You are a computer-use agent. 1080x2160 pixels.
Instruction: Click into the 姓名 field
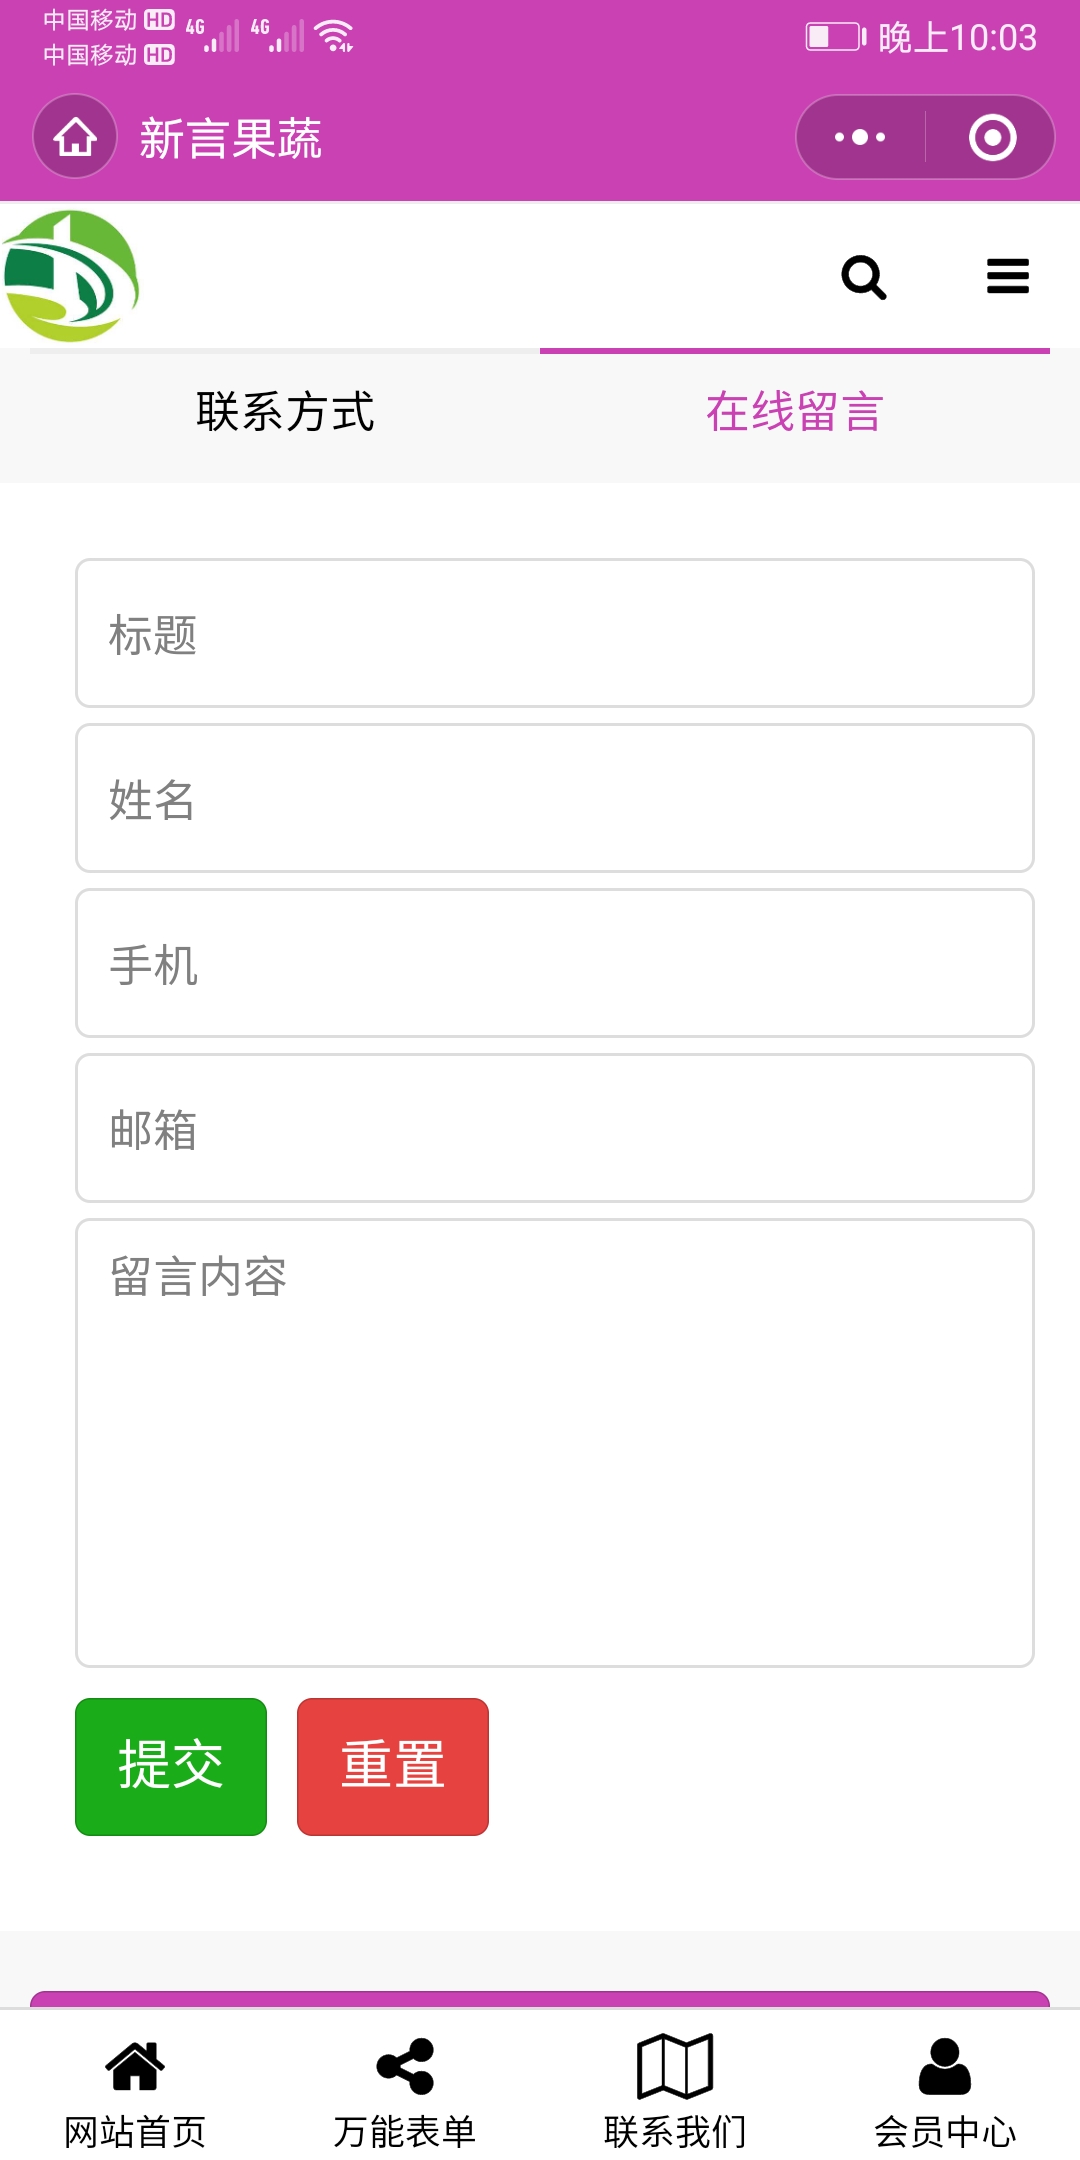[555, 798]
